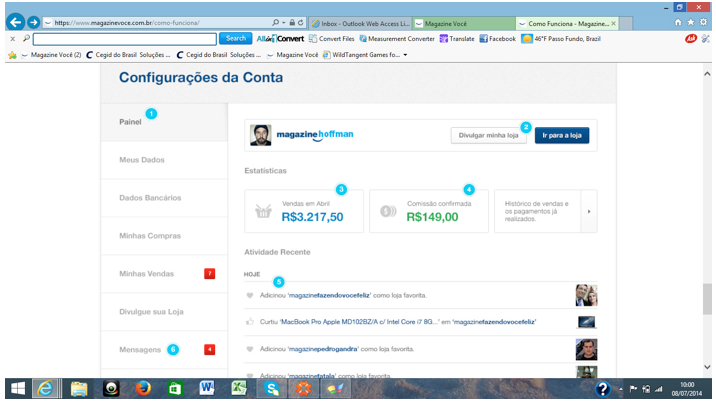This screenshot has width=716, height=404.
Task: Launch Firefox from the taskbar
Action: pos(143,388)
